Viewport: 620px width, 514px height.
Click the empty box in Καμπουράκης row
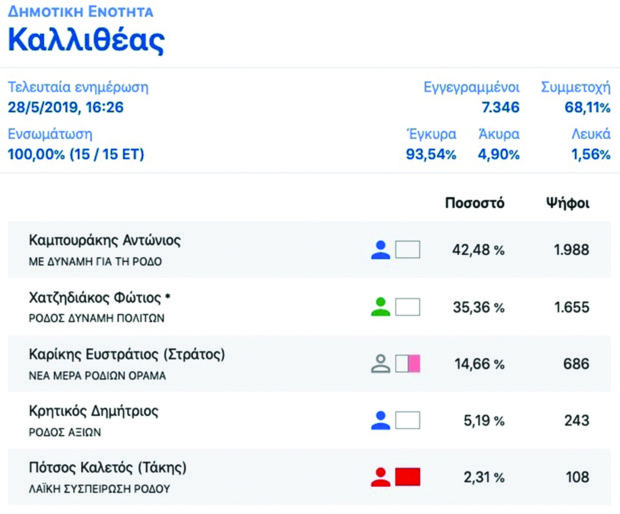(408, 250)
